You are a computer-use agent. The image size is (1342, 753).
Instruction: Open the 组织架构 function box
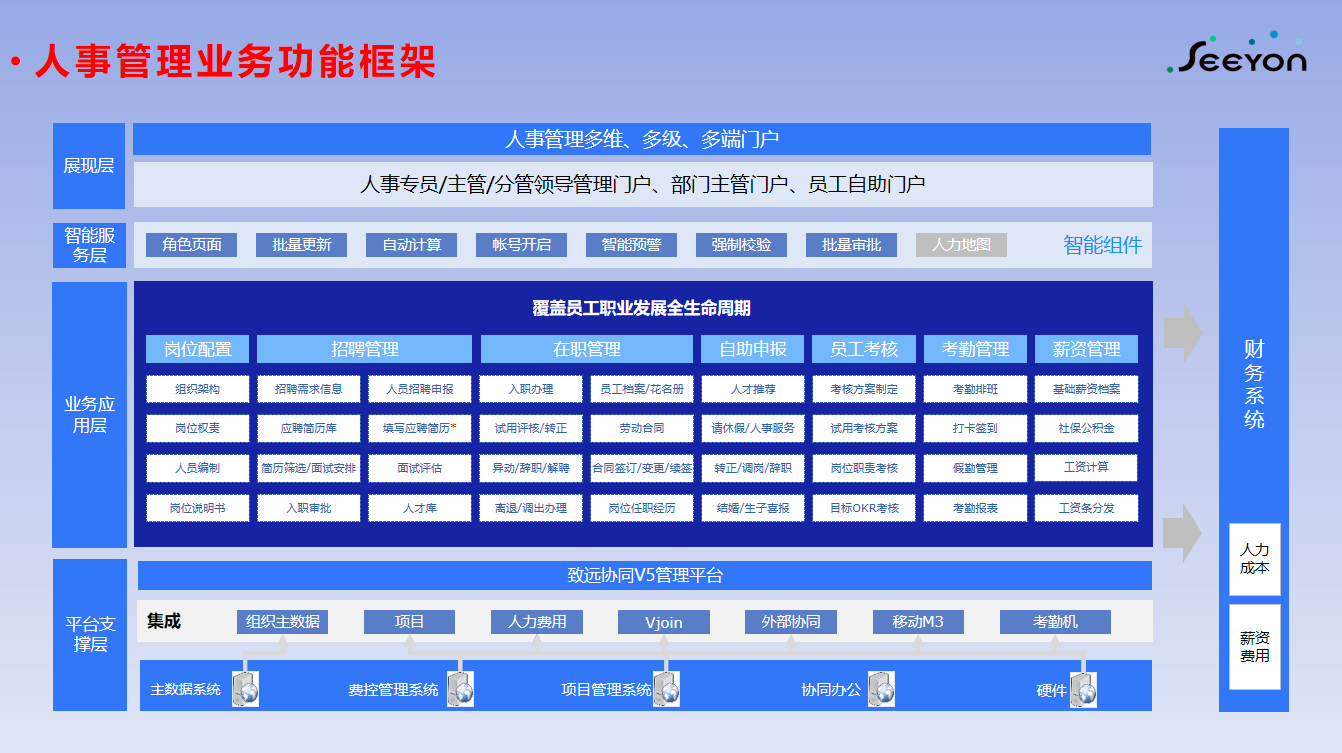pyautogui.click(x=197, y=389)
